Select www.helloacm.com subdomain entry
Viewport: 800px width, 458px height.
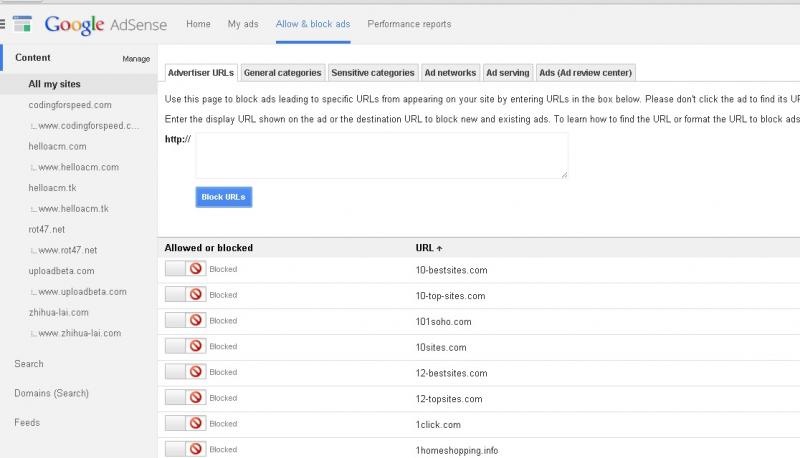point(79,167)
